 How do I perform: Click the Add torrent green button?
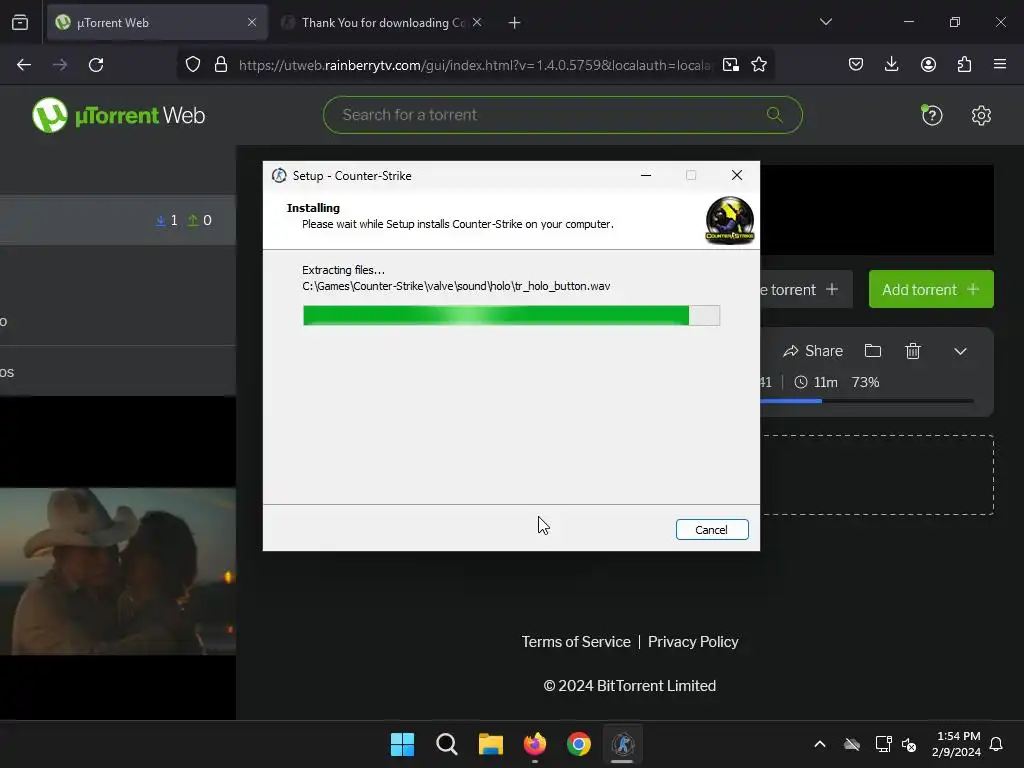coord(931,289)
